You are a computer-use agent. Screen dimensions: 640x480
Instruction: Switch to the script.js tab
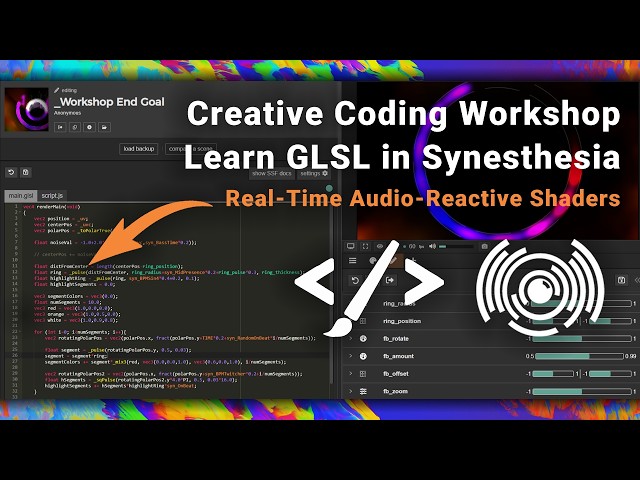(52, 196)
